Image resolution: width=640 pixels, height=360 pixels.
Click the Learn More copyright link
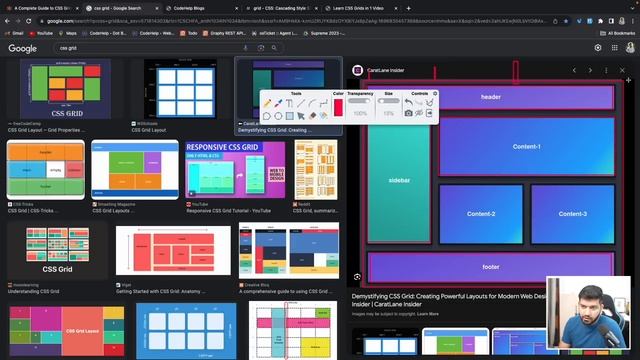click(x=428, y=314)
